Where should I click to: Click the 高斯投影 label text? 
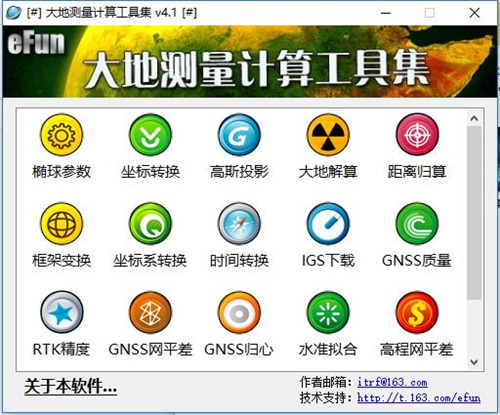click(x=239, y=172)
